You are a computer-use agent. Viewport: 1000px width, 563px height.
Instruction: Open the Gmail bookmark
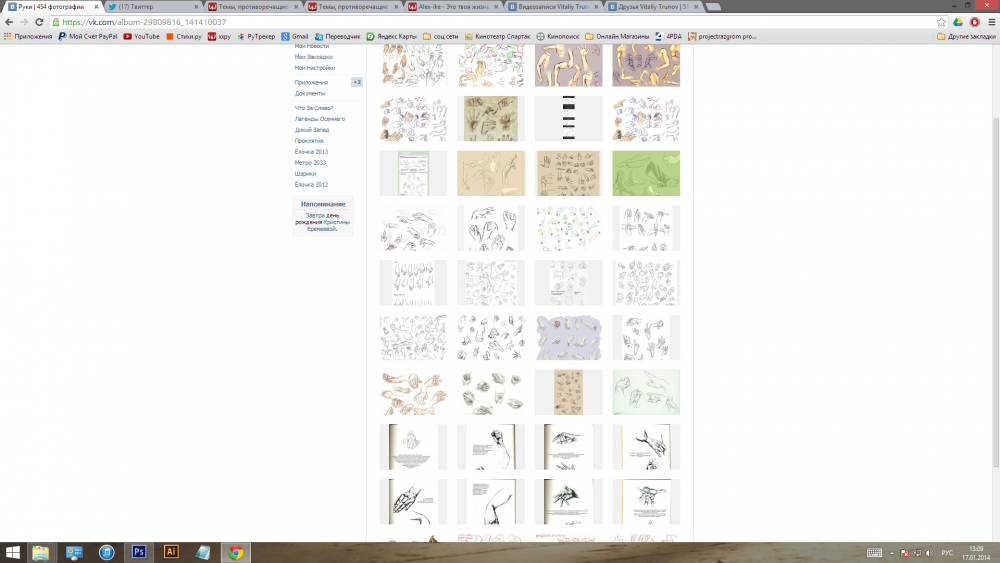click(x=295, y=36)
